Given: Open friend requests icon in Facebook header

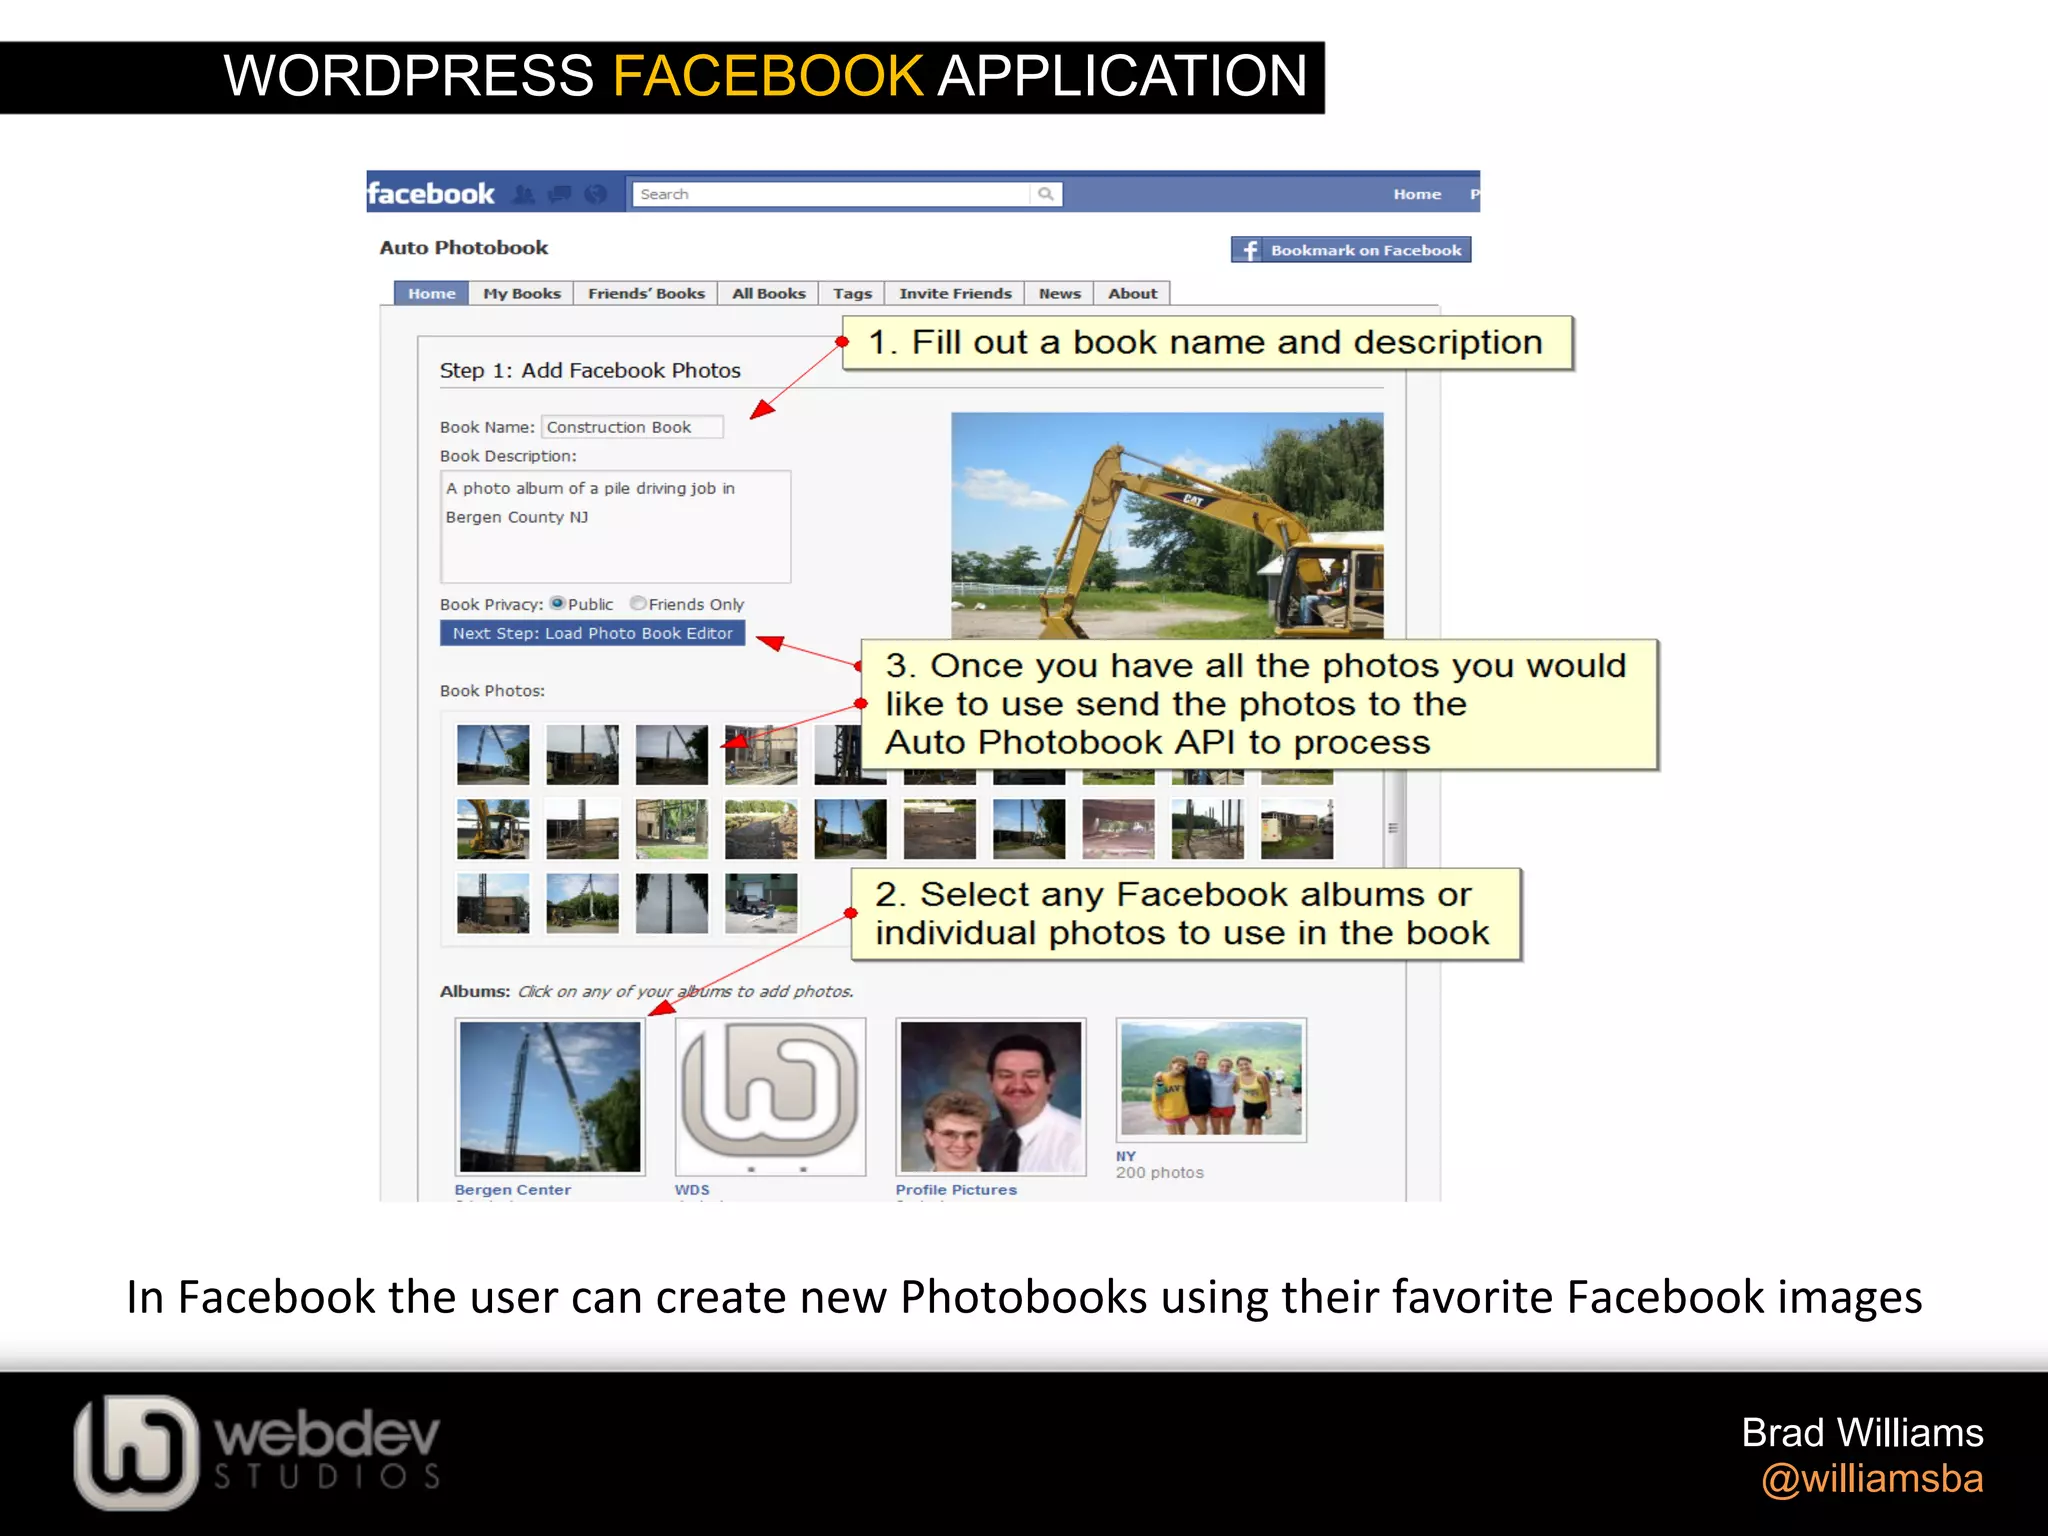Looking at the screenshot, I should [x=523, y=194].
